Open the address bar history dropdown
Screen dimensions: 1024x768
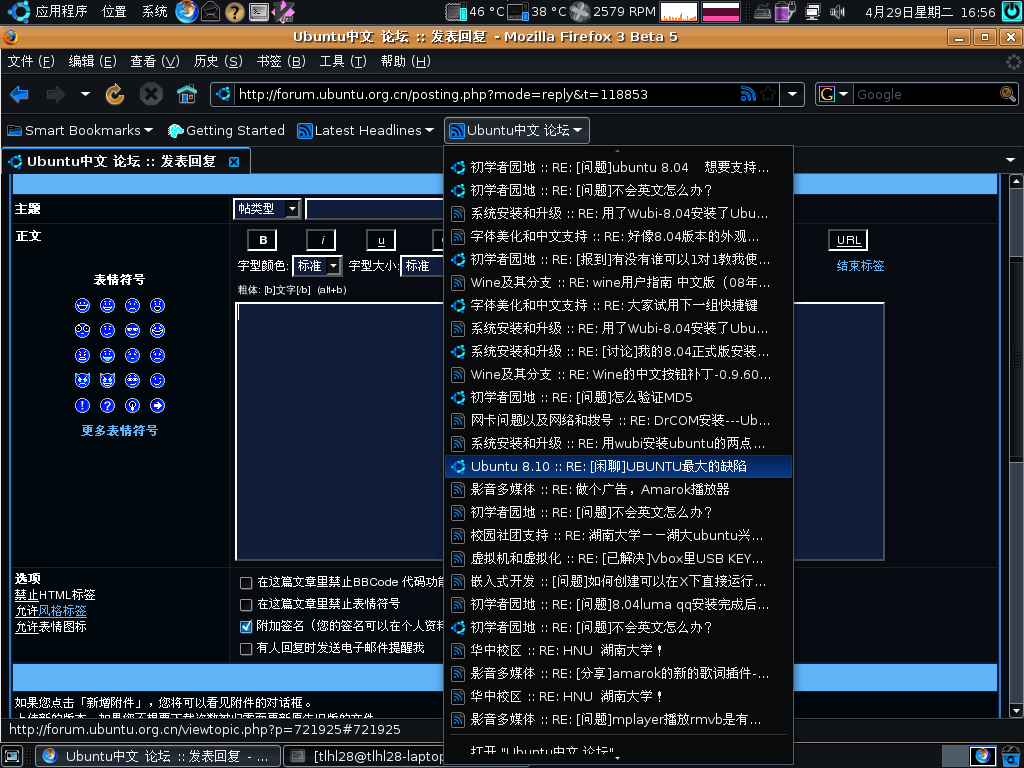click(792, 95)
